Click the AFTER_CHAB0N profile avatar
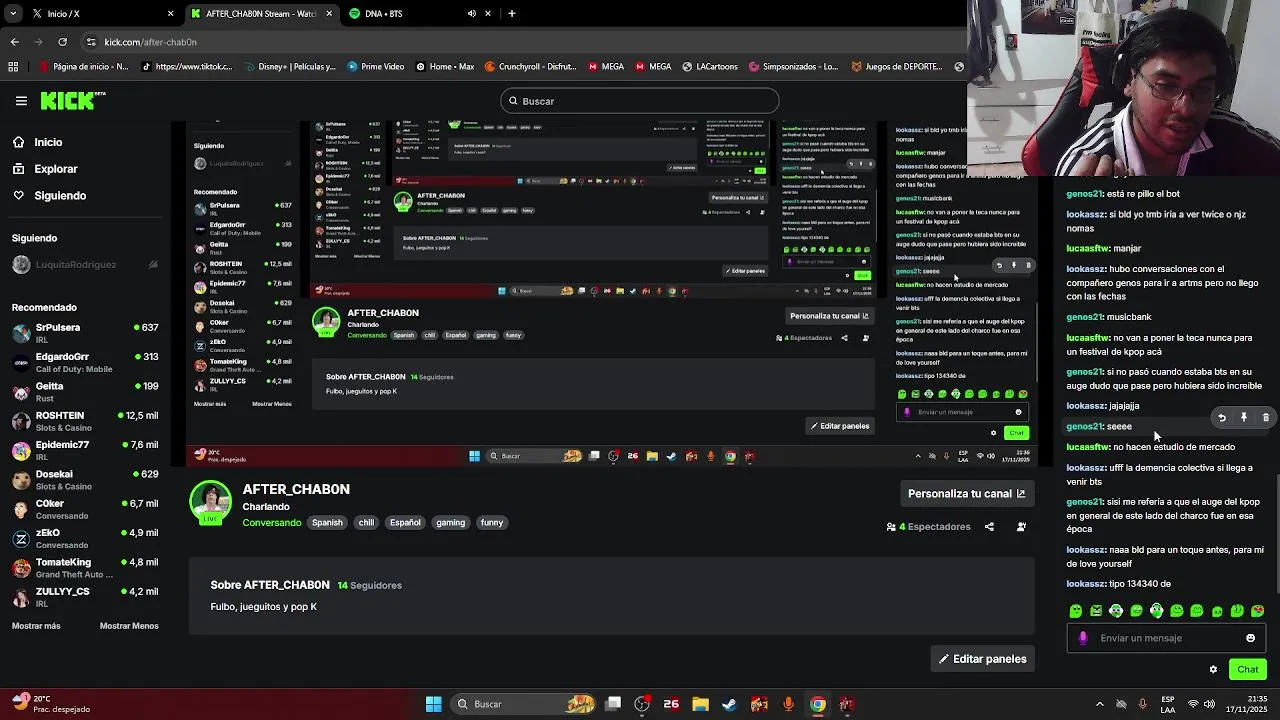Screen dimensions: 1280x720 [x=210, y=502]
